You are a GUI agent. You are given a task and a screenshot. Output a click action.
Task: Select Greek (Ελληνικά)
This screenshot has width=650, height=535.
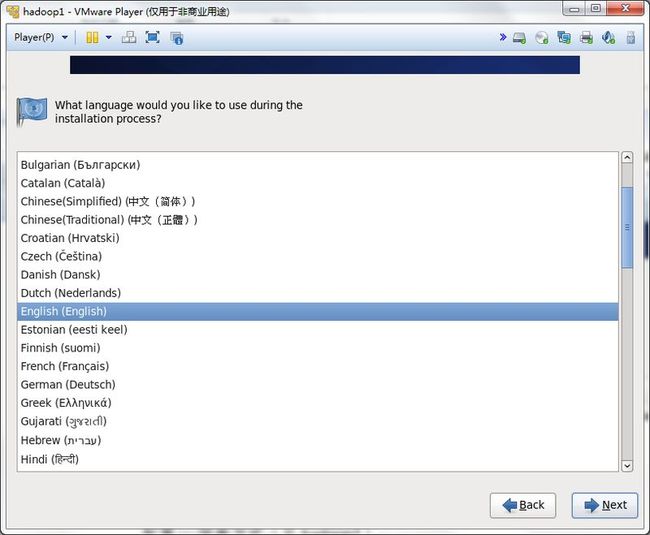pos(318,403)
